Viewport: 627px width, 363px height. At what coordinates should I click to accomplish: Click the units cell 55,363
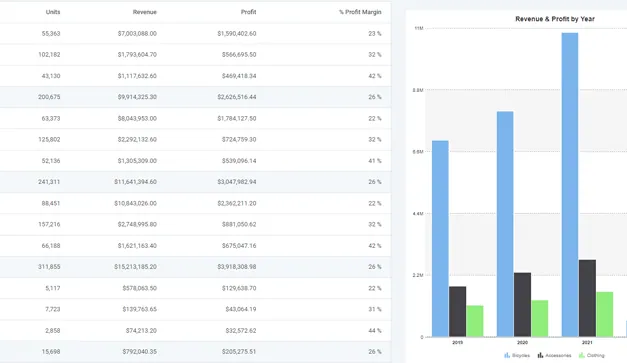pos(51,34)
